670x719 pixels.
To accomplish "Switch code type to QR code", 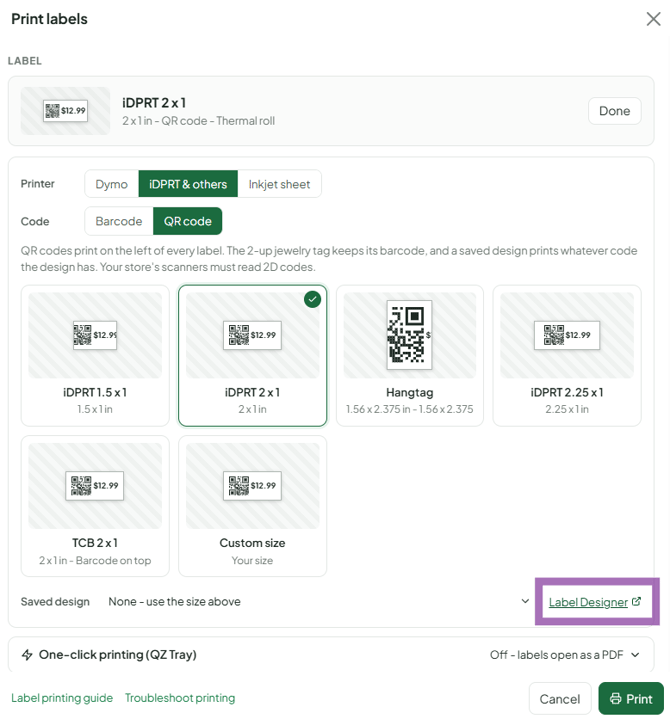I will (x=188, y=221).
